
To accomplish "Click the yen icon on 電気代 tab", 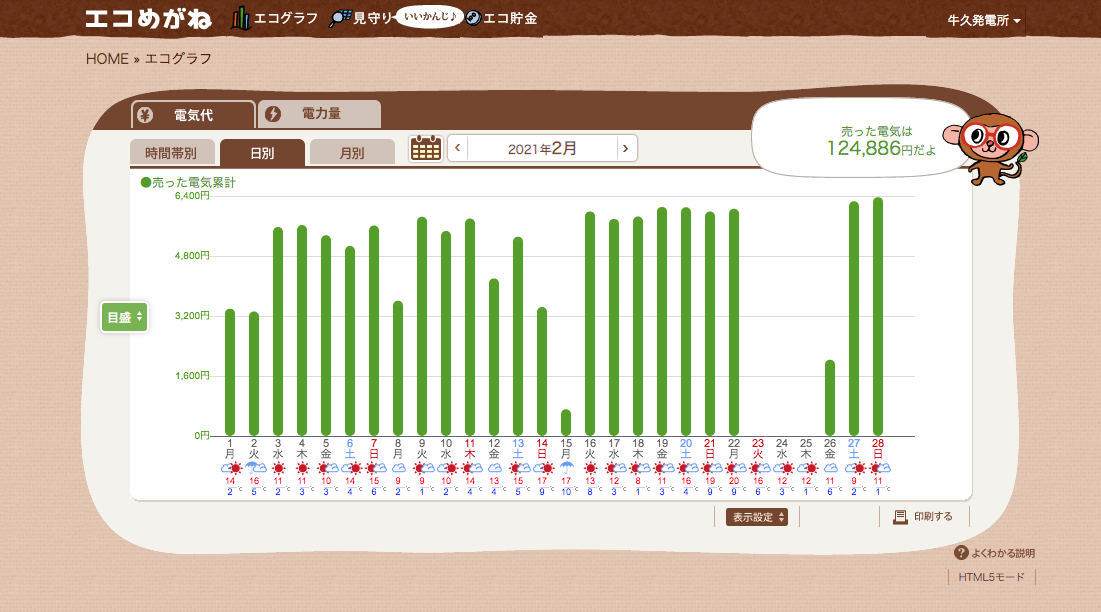I will 145,115.
